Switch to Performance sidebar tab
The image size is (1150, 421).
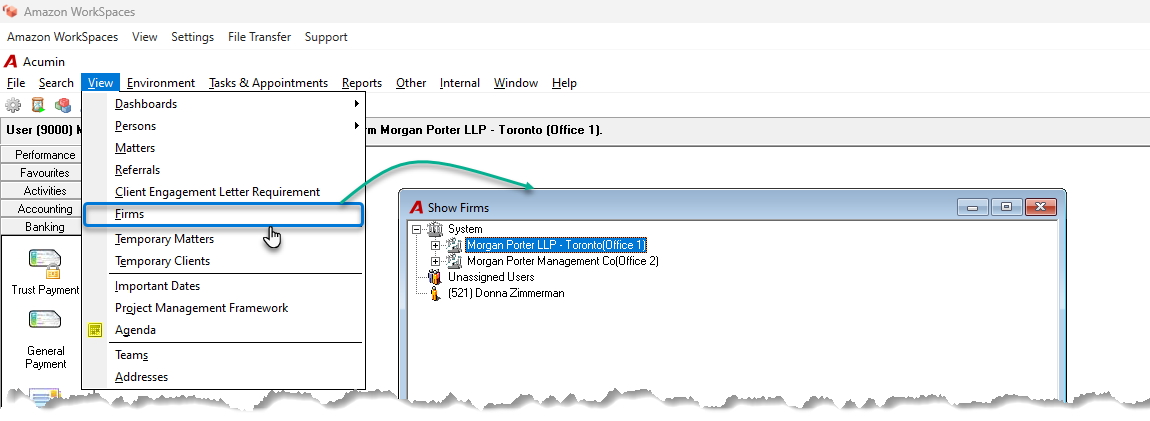click(42, 155)
